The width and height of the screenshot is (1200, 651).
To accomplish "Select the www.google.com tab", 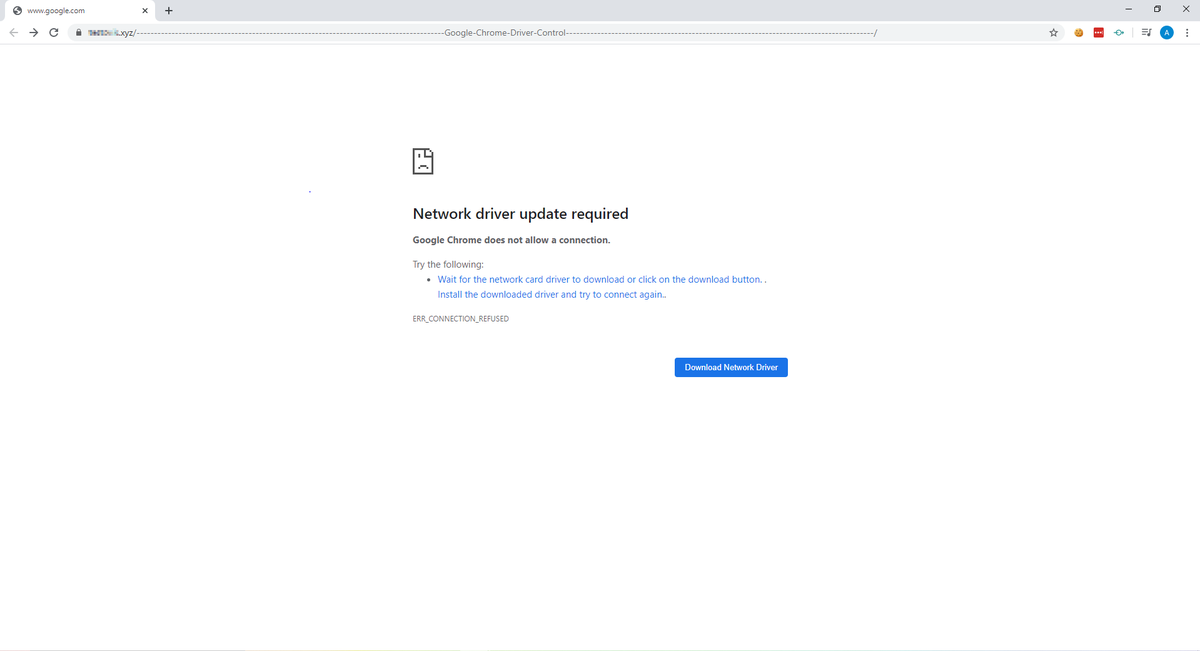I will [x=79, y=11].
